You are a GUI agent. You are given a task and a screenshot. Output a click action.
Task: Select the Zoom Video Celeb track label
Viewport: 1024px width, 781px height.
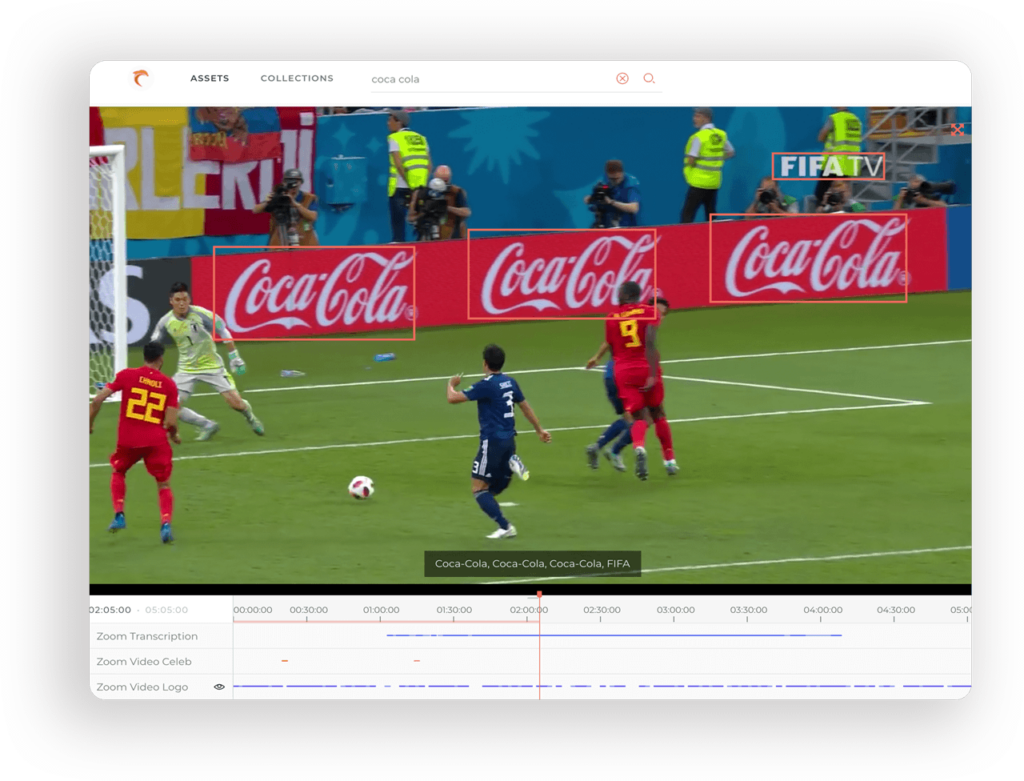[x=143, y=662]
